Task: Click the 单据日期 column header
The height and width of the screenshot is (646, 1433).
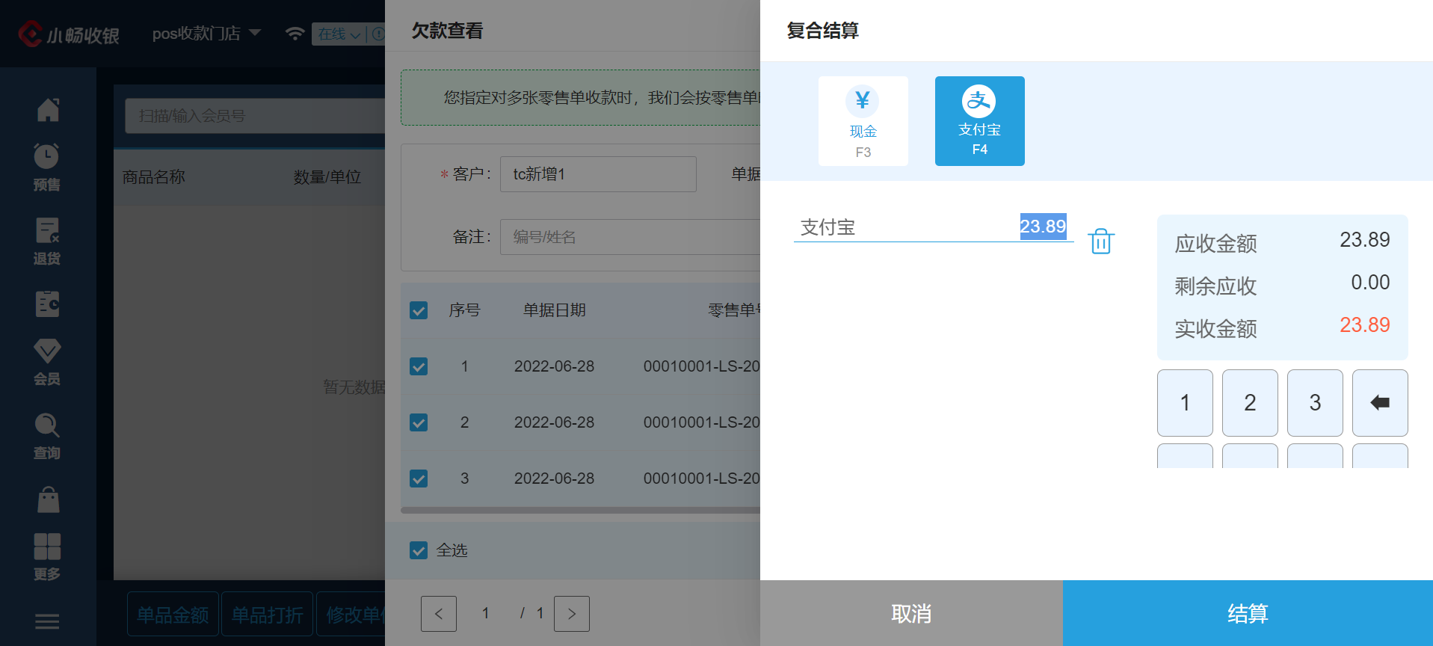Action: (x=554, y=311)
